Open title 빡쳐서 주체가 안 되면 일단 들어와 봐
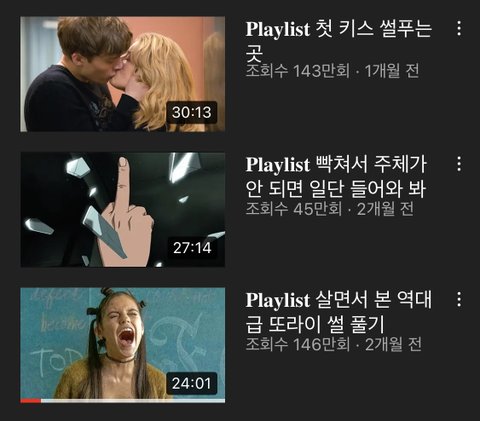This screenshot has height=421, width=480. click(336, 176)
